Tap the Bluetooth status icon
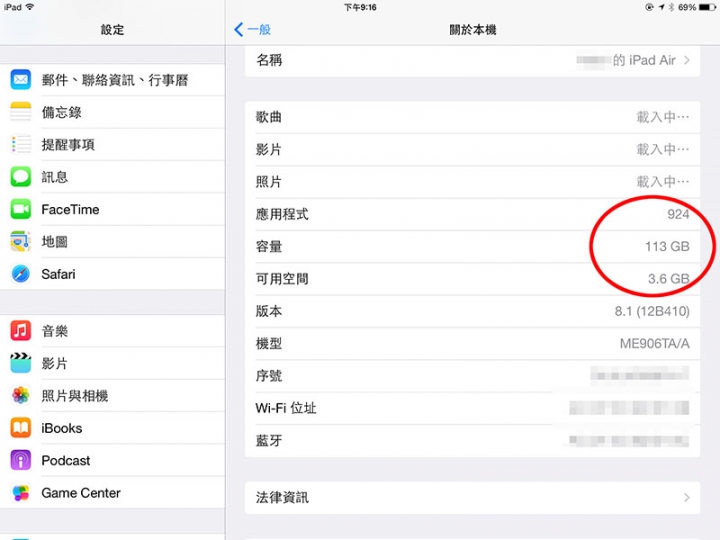This screenshot has height=540, width=720. pyautogui.click(x=671, y=7)
